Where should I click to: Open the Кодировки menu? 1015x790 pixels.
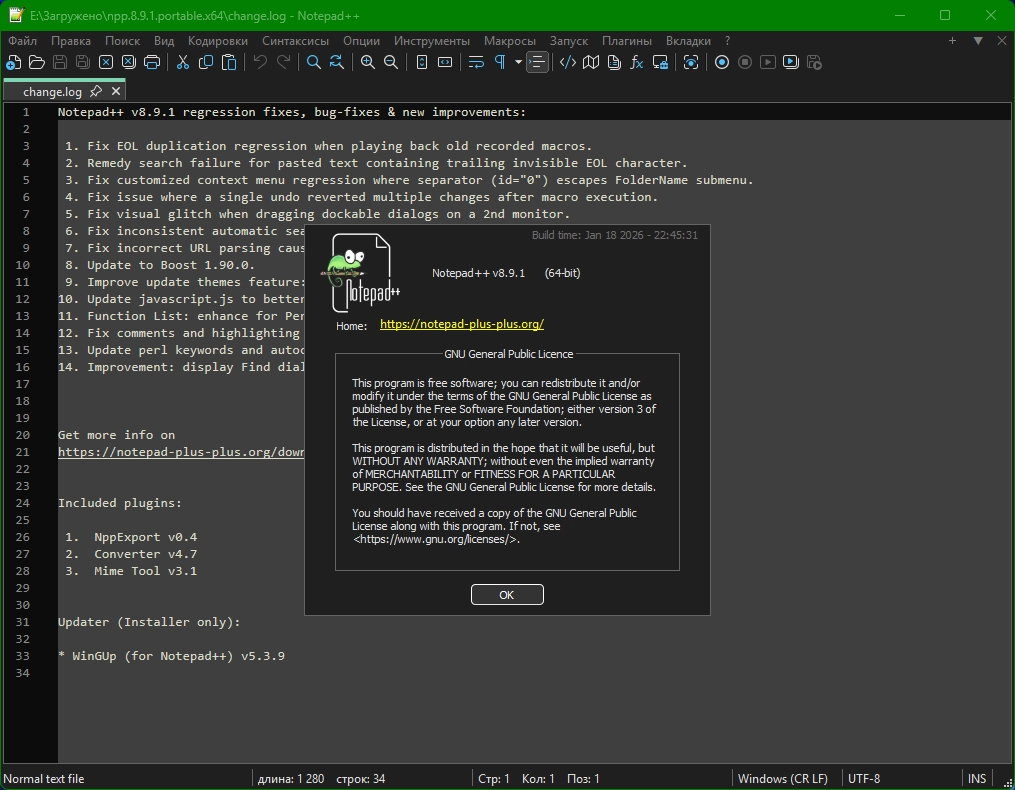pos(218,40)
